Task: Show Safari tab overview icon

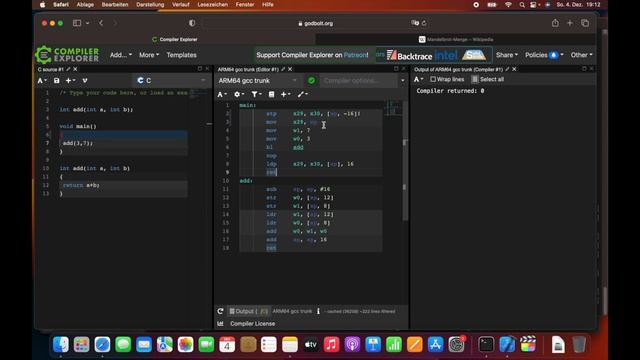Action: point(585,23)
